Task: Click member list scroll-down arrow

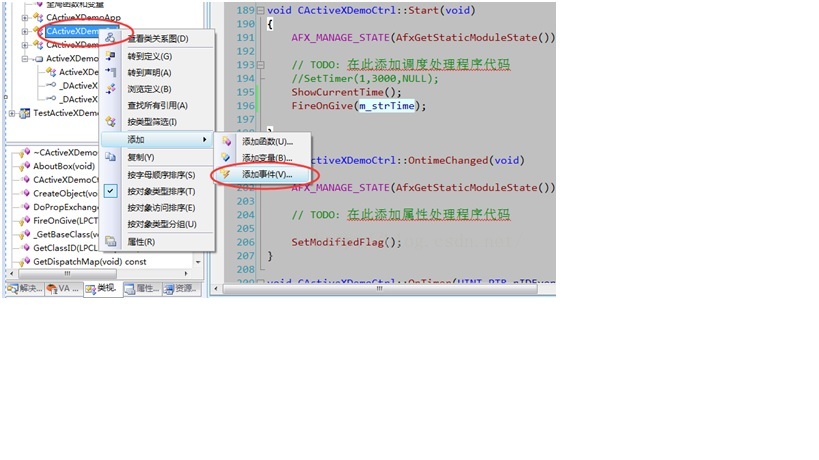Action: pyautogui.click(x=197, y=262)
